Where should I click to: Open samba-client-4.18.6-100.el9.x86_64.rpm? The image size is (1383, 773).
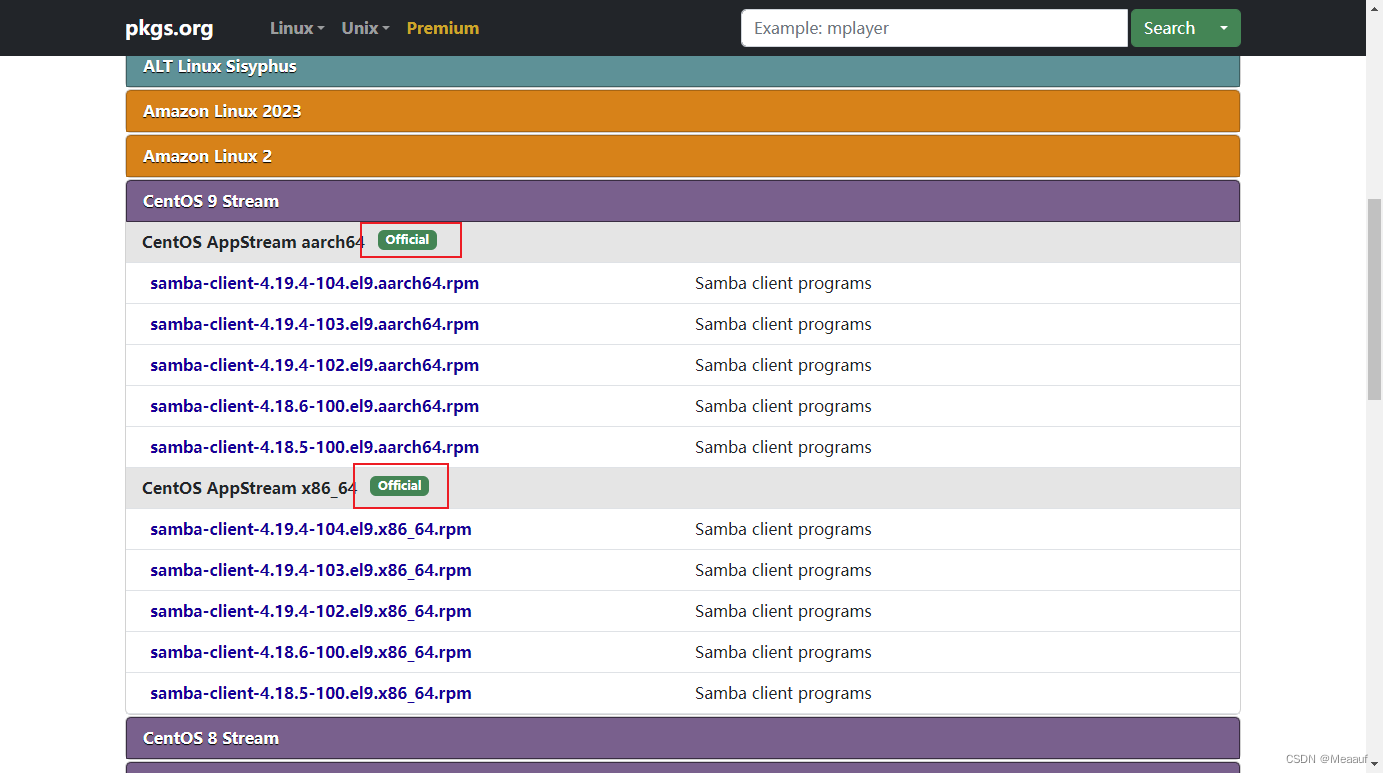click(x=311, y=652)
